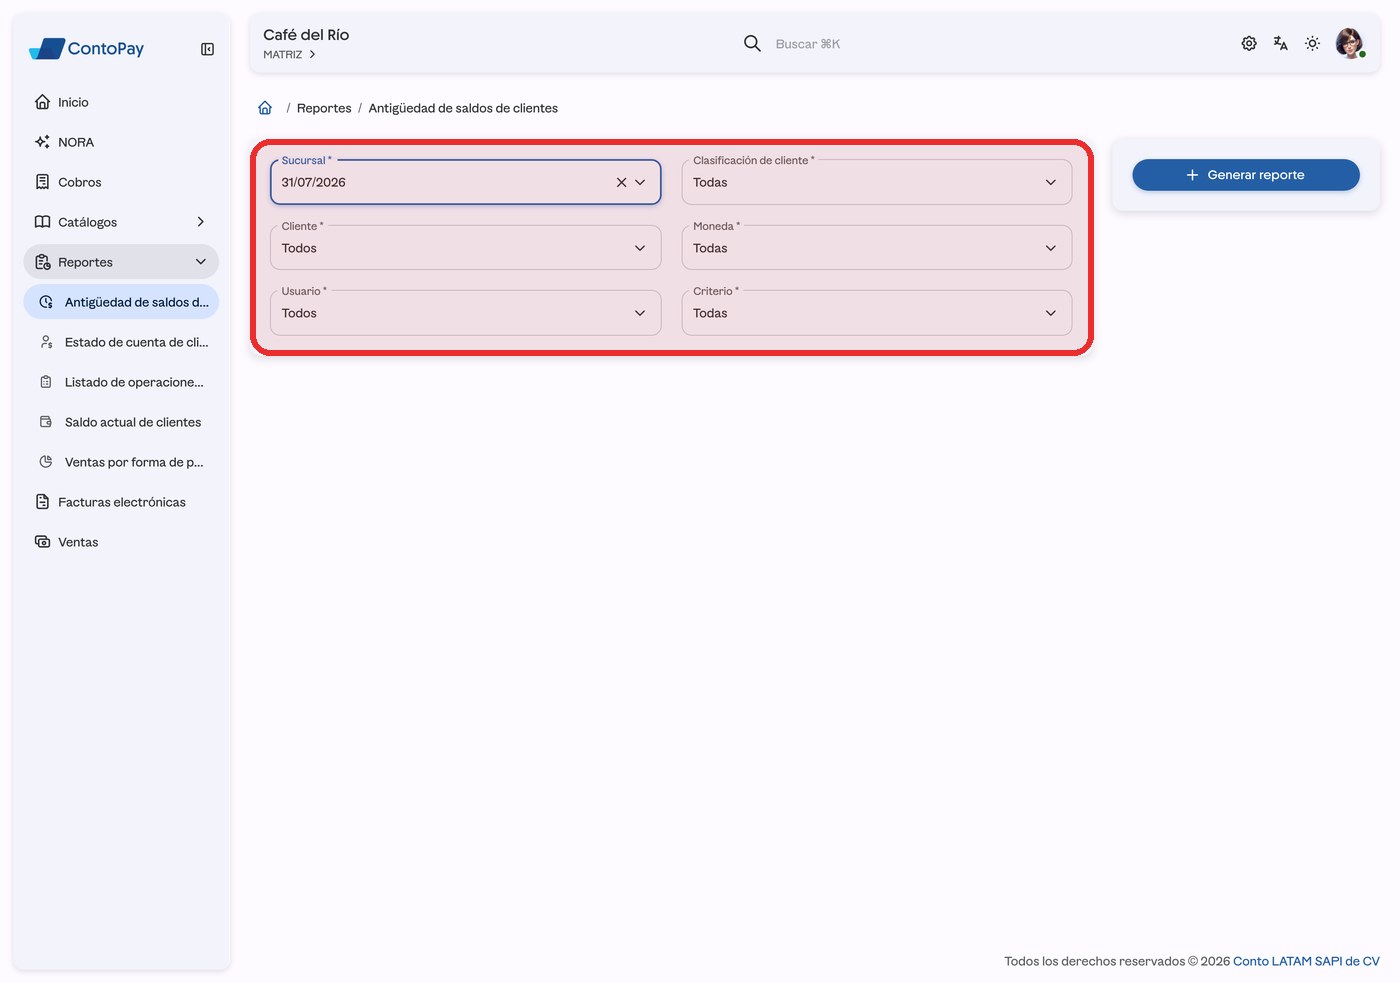Open Facturas electrónicas in sidebar
1400x983 pixels.
tap(121, 502)
